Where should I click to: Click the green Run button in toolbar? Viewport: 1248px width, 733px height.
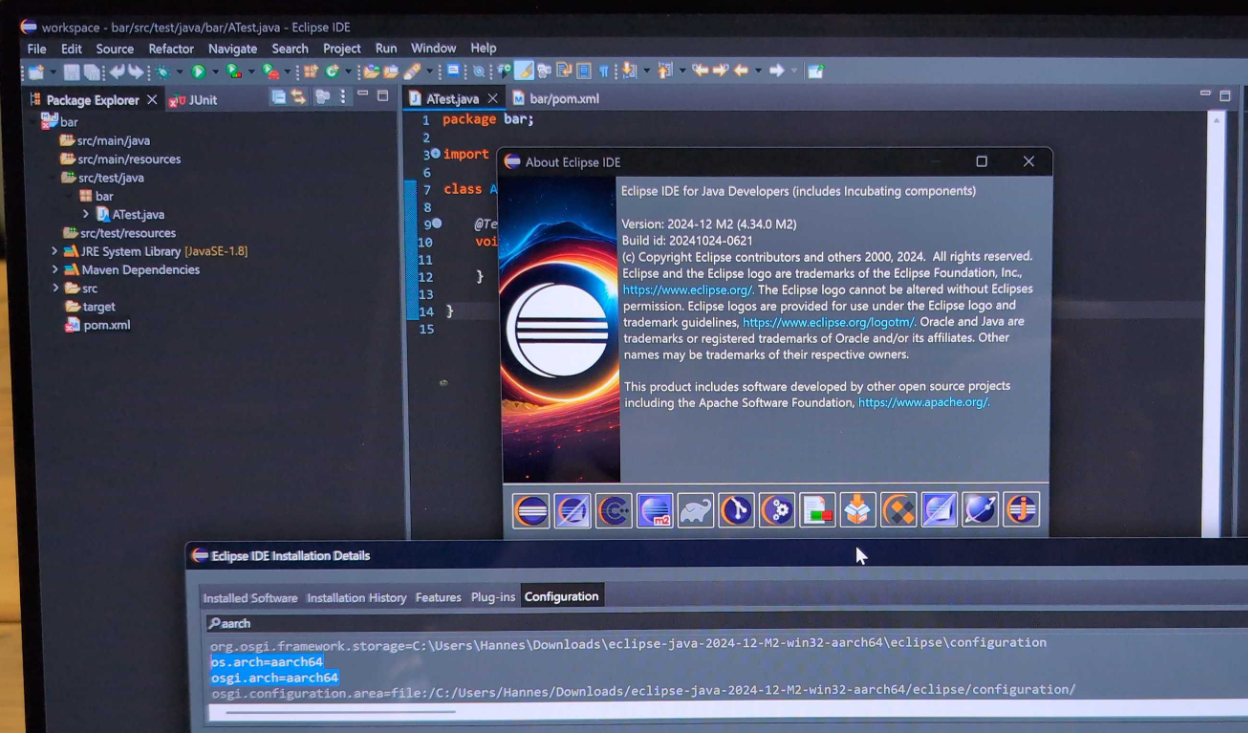coord(198,71)
